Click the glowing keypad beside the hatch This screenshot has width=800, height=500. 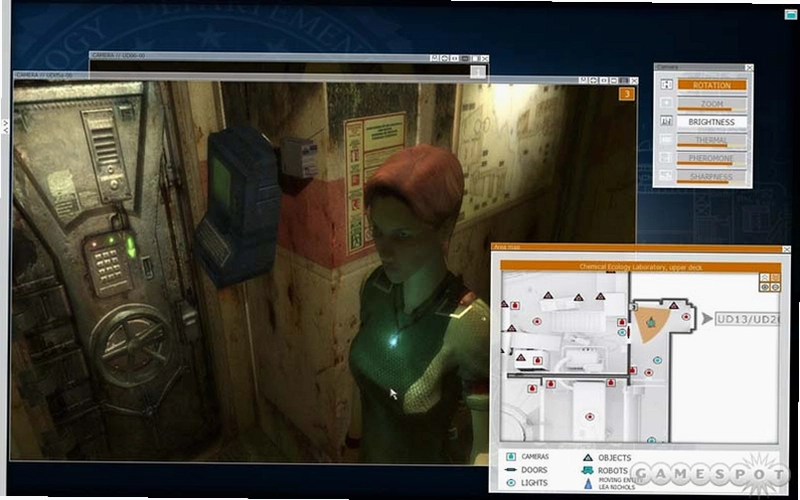coord(109,264)
